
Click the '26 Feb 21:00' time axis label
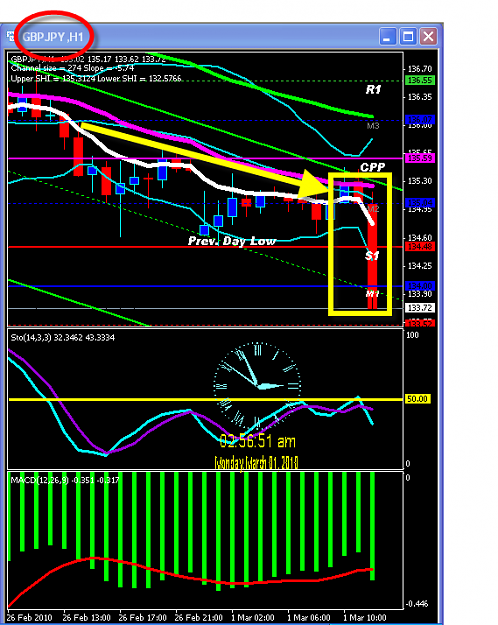point(199,618)
